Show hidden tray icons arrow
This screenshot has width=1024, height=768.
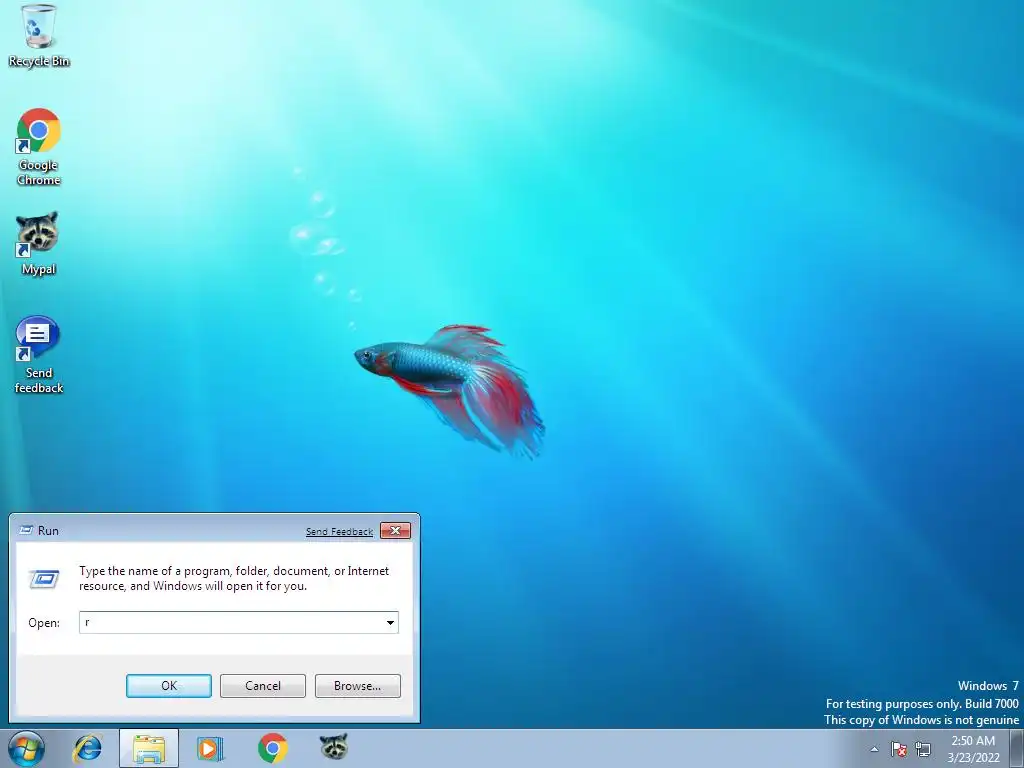point(874,749)
